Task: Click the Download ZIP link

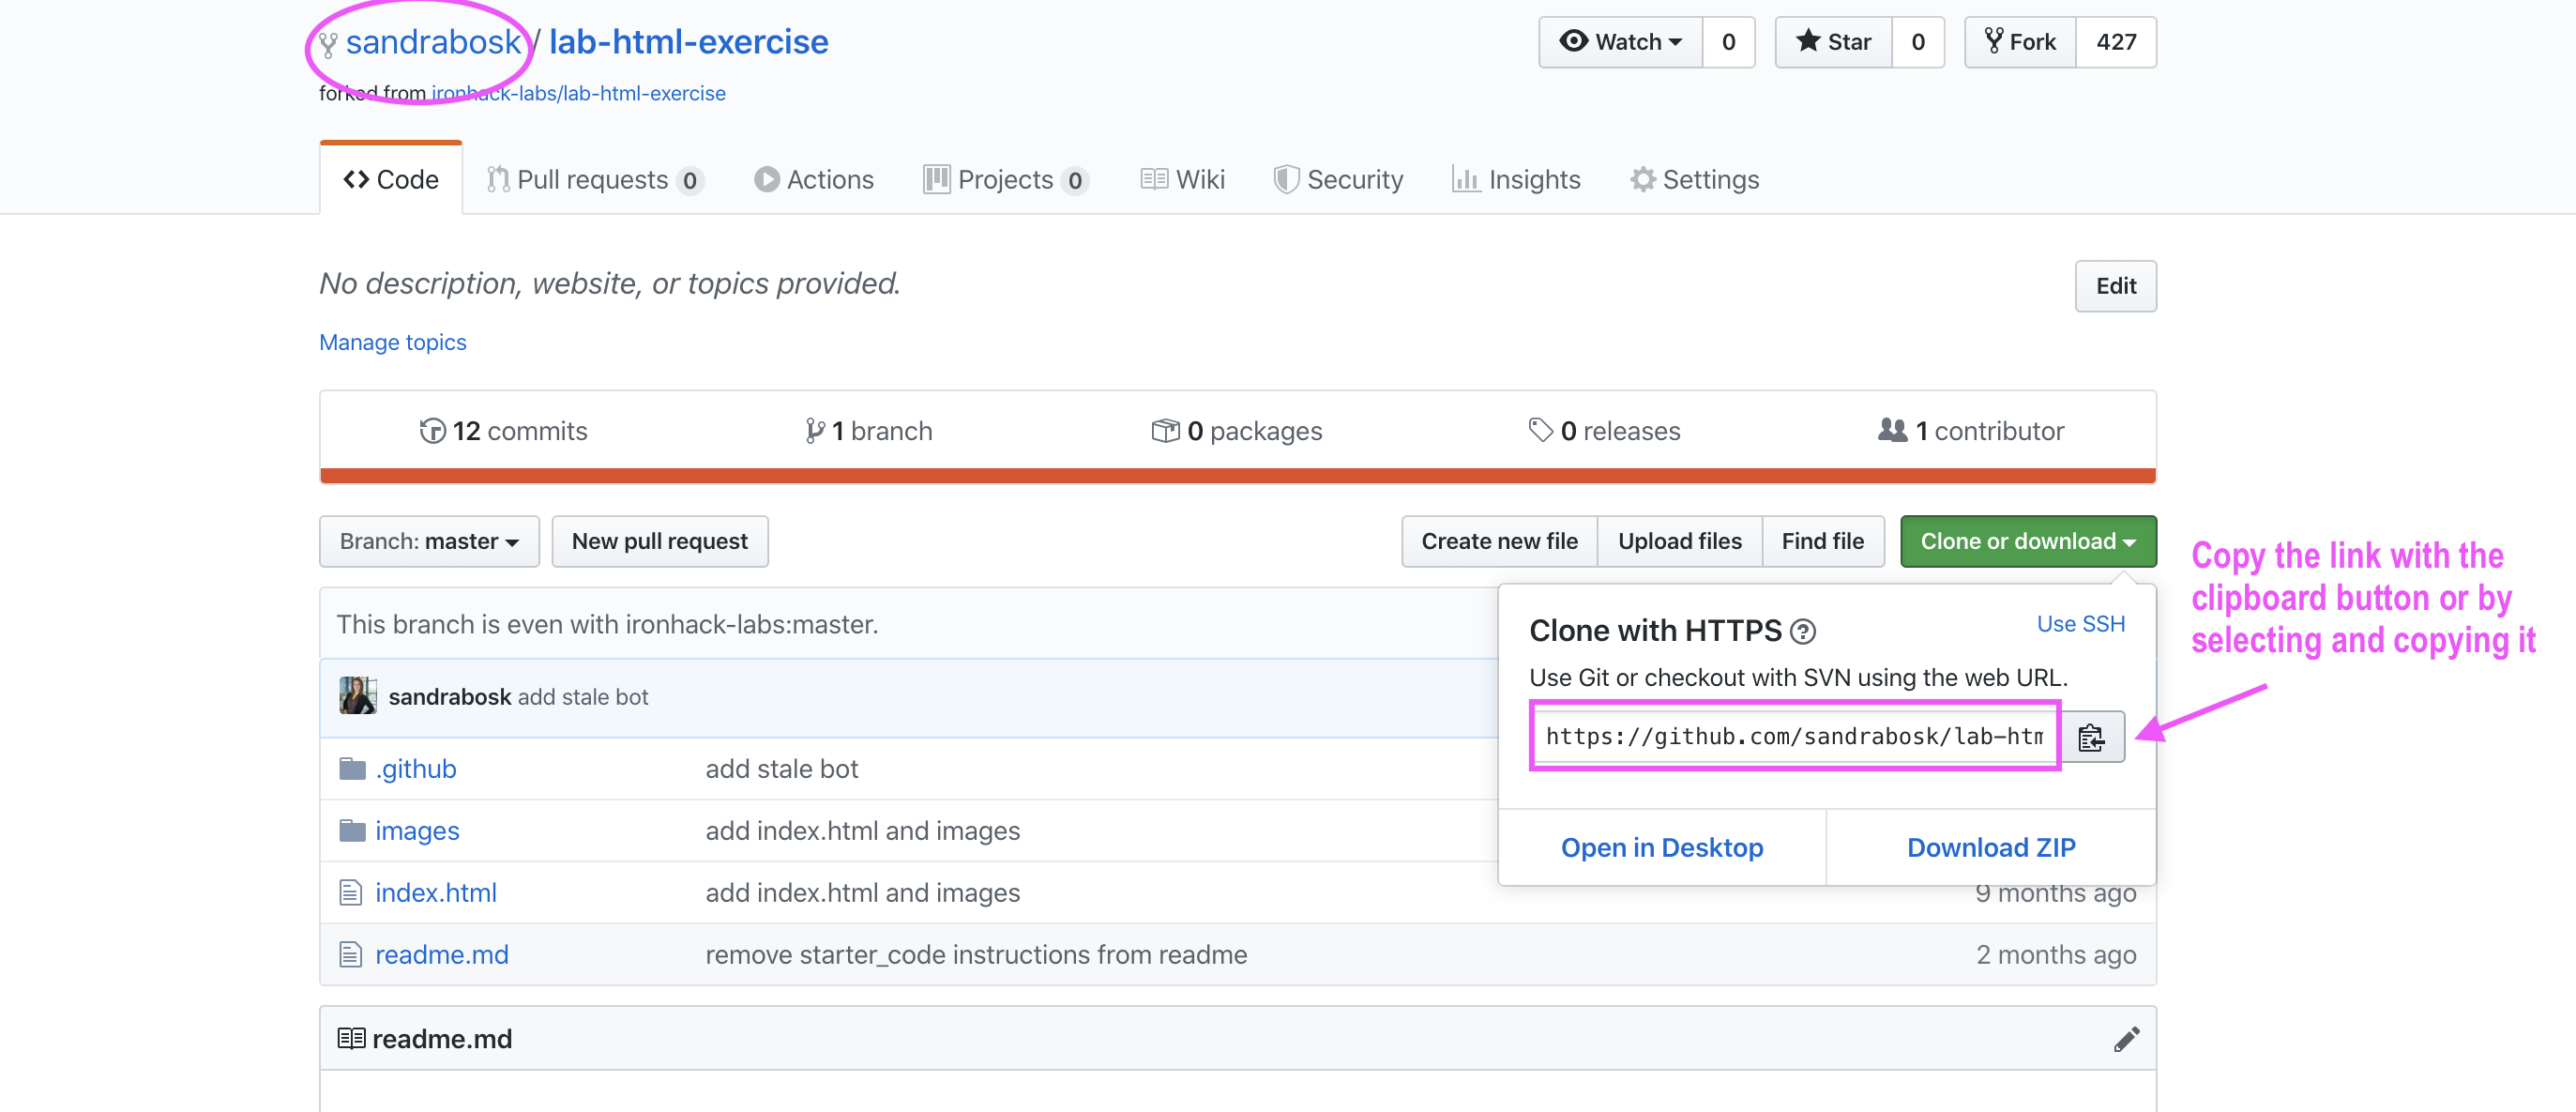Action: pos(1990,847)
